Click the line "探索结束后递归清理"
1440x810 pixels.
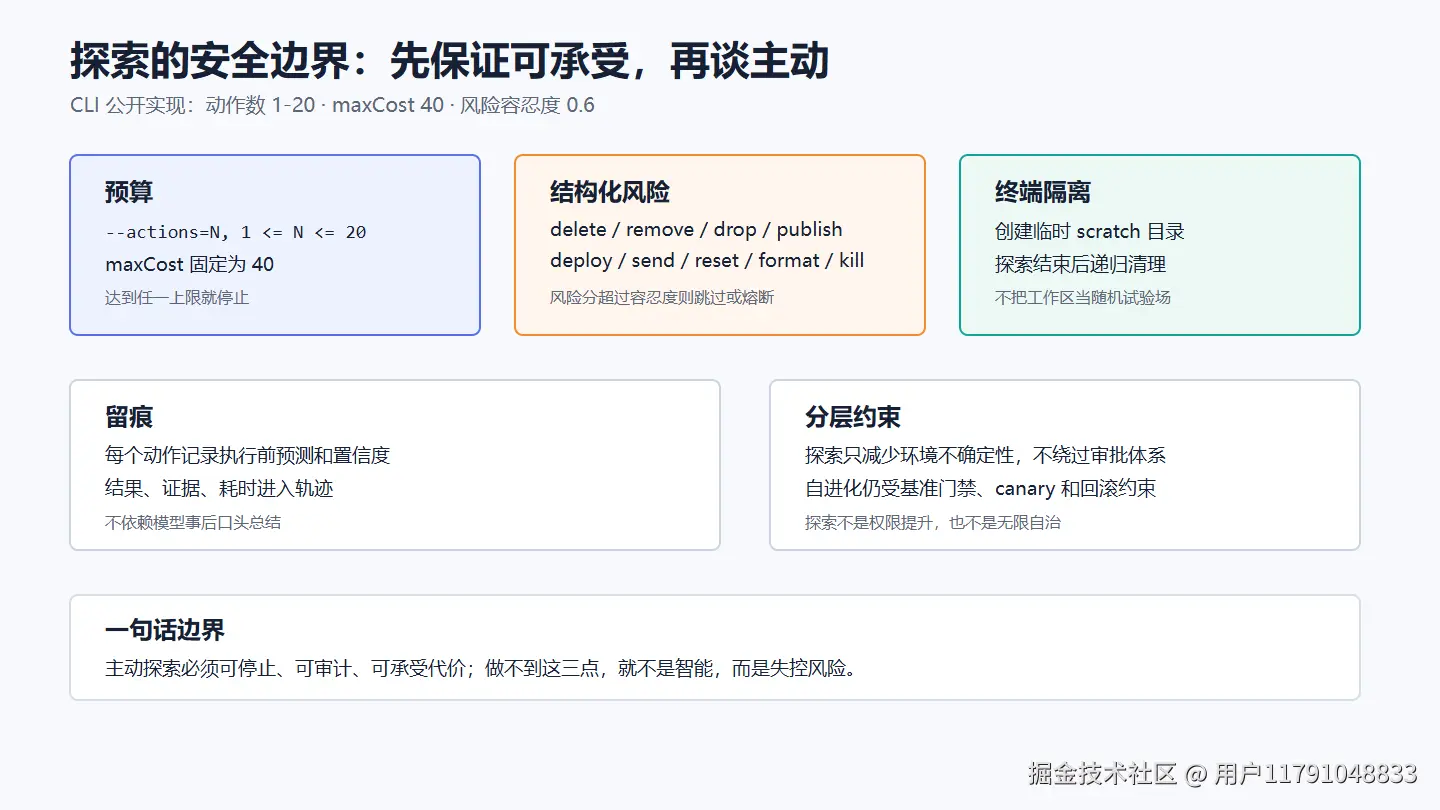1081,264
